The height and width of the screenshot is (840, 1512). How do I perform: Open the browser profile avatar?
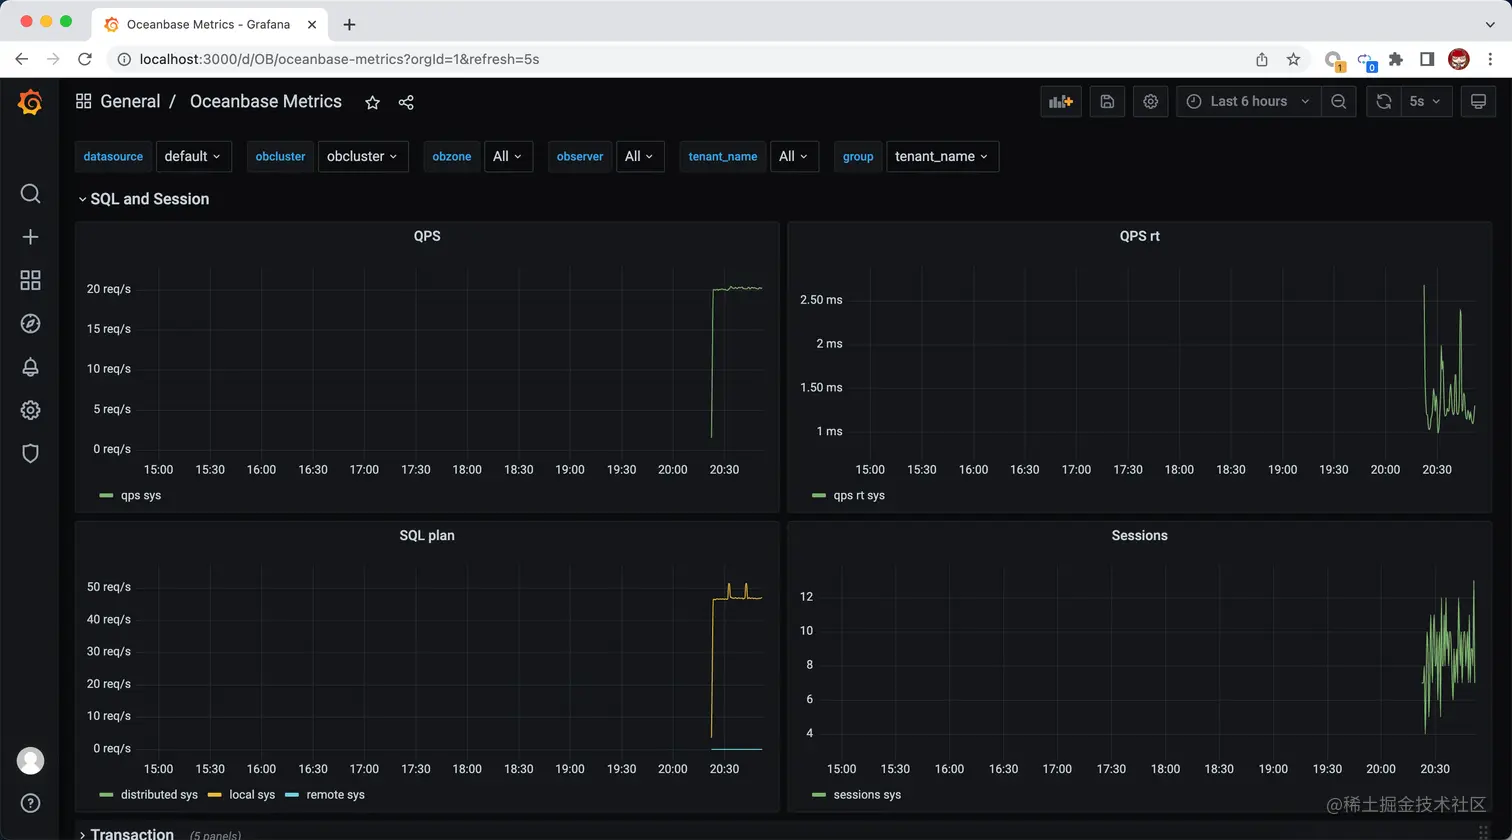pyautogui.click(x=1459, y=59)
